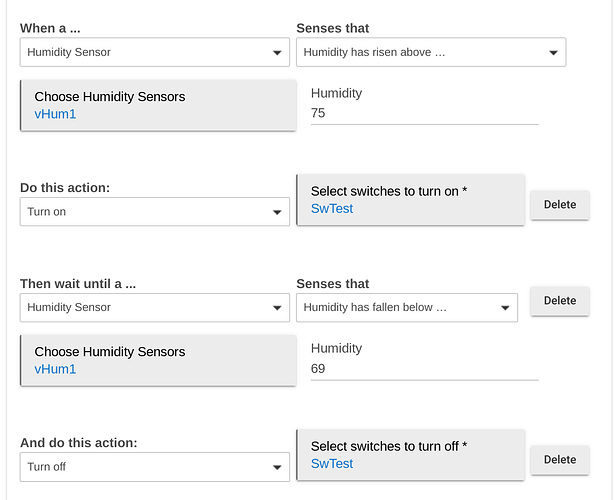
Task: Delete the 'Then wait until' condition
Action: pyautogui.click(x=560, y=301)
